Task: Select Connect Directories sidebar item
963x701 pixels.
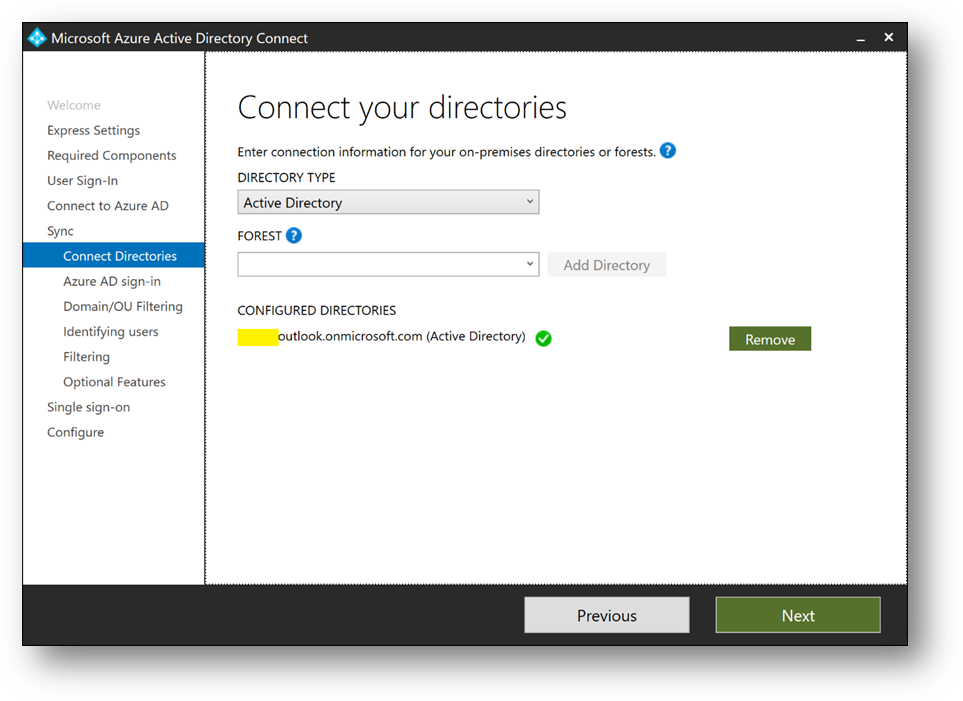Action: 114,256
